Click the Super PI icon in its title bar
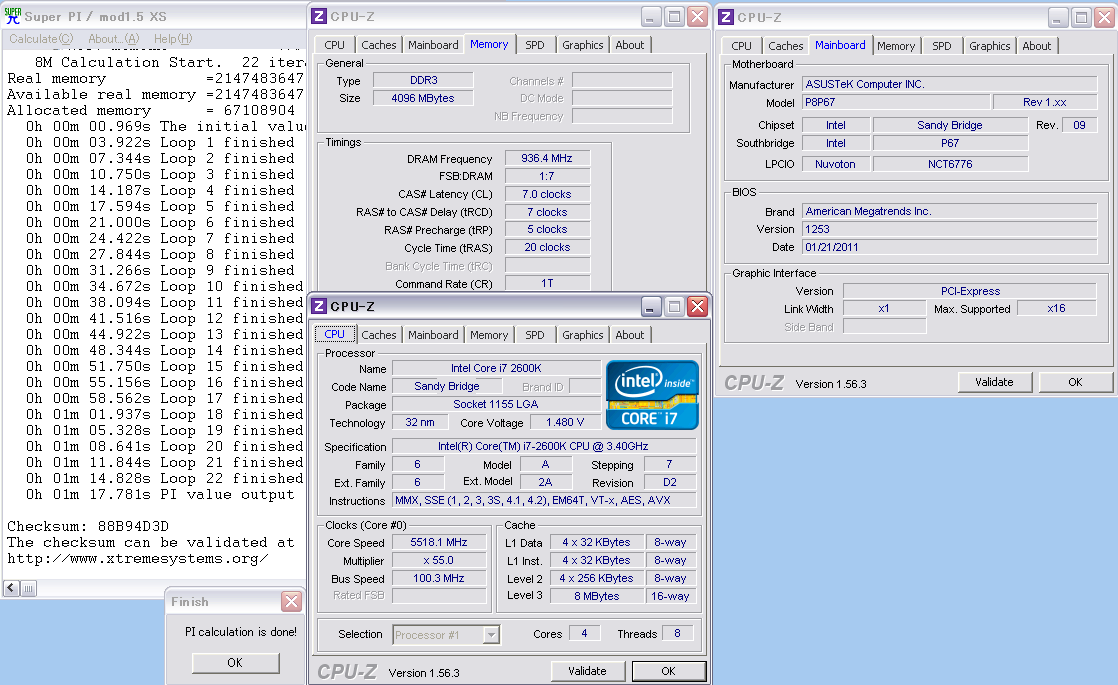 13,16
